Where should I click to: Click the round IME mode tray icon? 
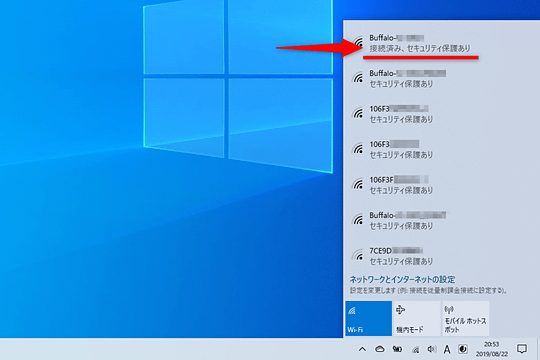click(x=463, y=349)
